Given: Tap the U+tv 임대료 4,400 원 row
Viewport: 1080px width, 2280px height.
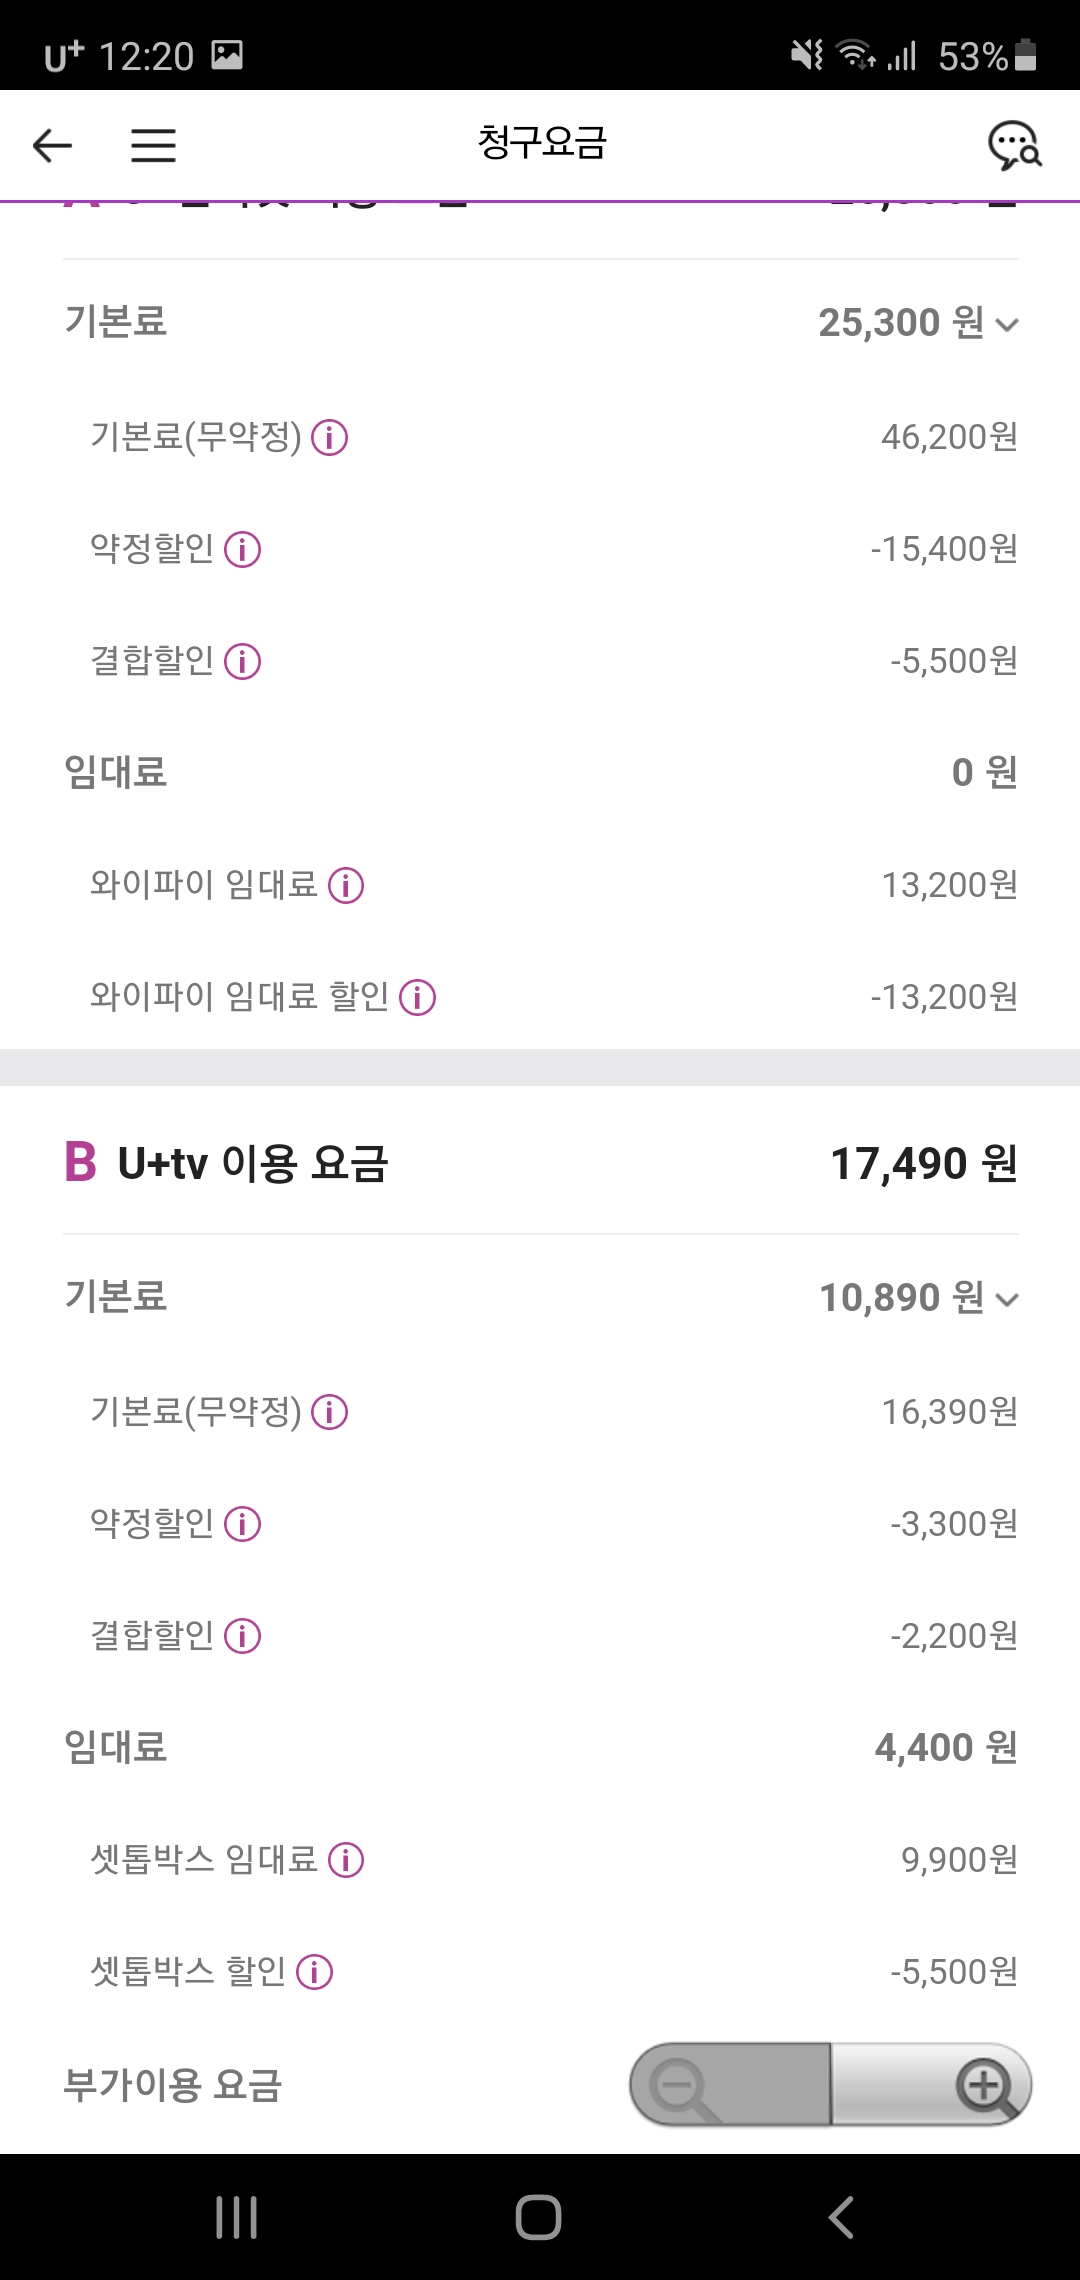Looking at the screenshot, I should tap(540, 1748).
